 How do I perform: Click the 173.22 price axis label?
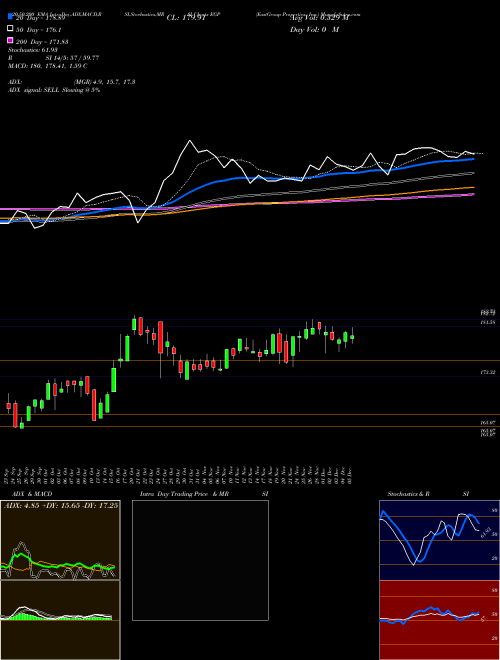pos(488,373)
